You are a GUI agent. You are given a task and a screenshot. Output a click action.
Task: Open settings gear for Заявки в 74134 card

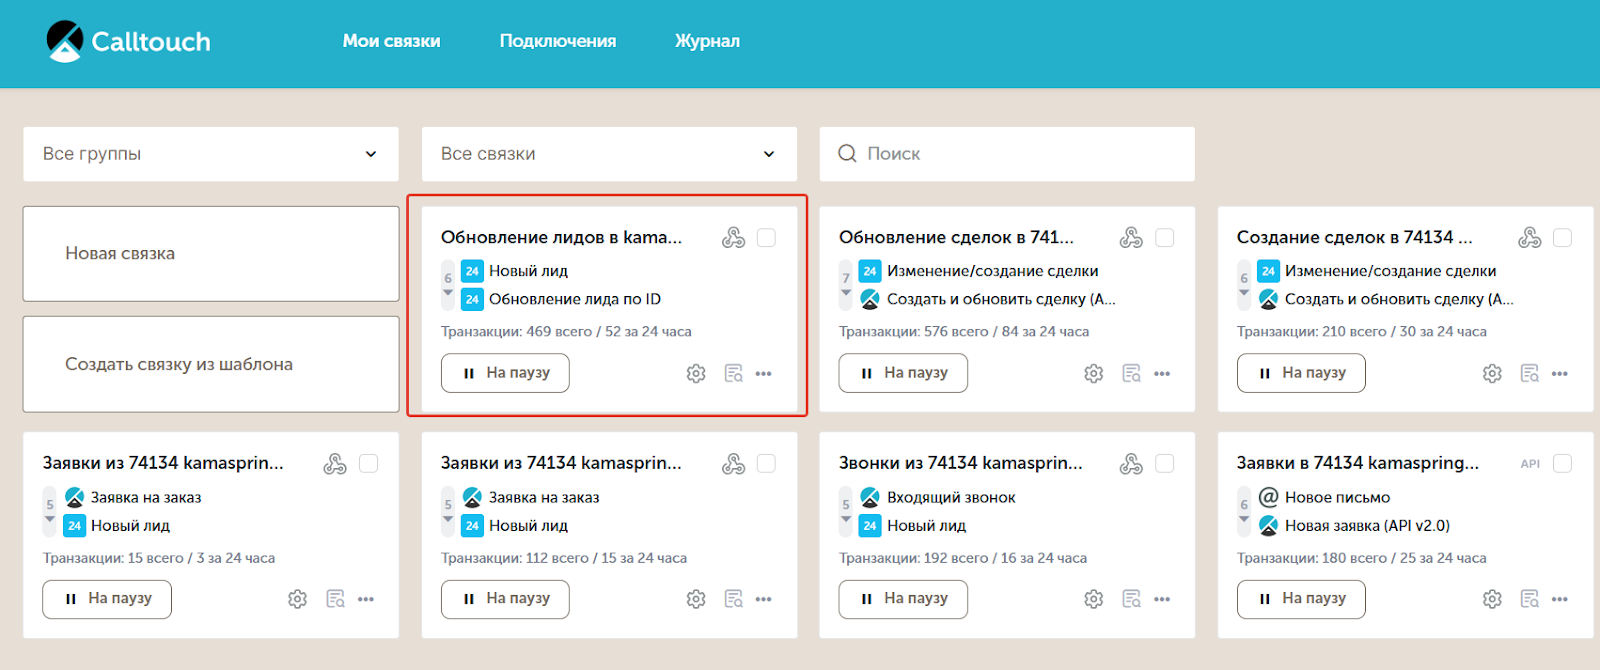click(1492, 599)
